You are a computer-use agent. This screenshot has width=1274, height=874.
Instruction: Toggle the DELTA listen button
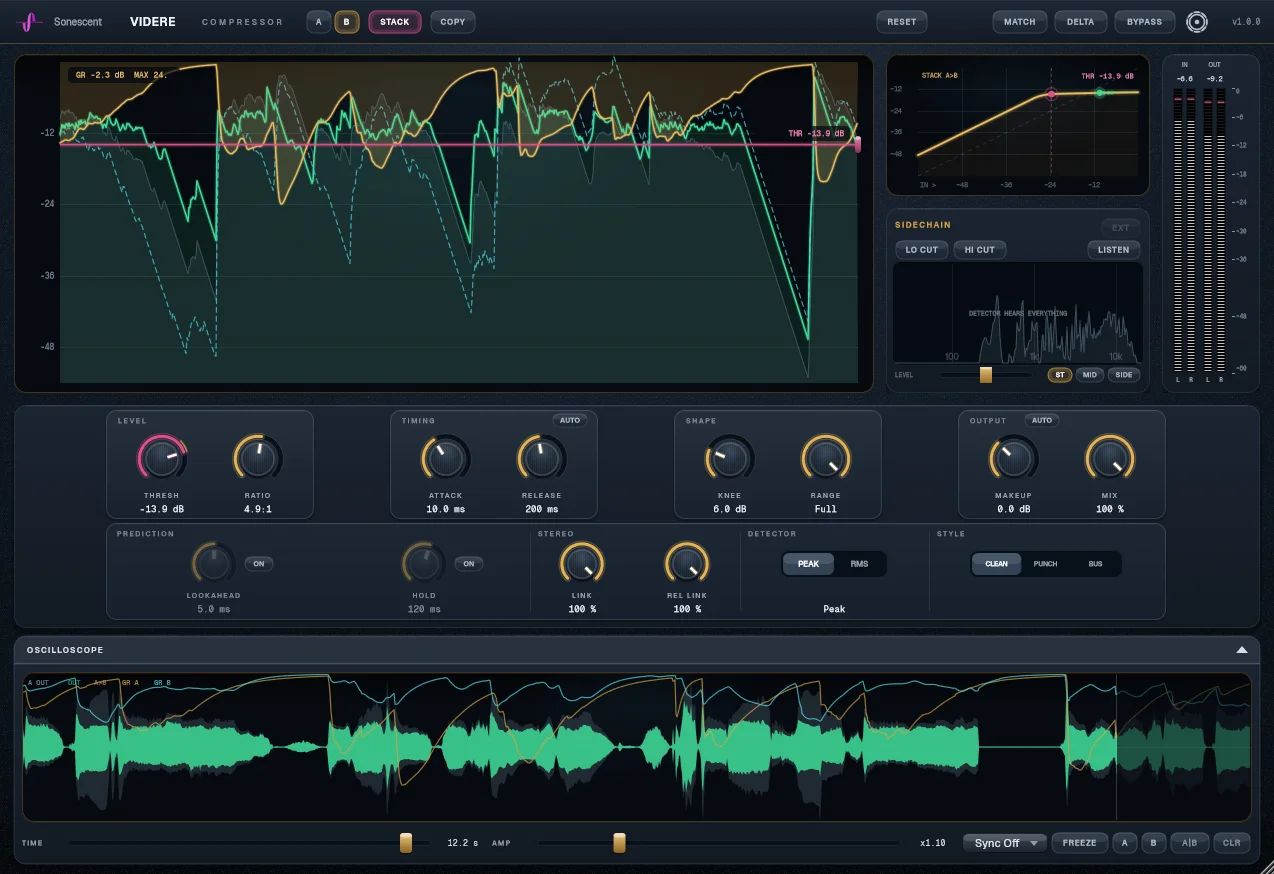(1081, 22)
